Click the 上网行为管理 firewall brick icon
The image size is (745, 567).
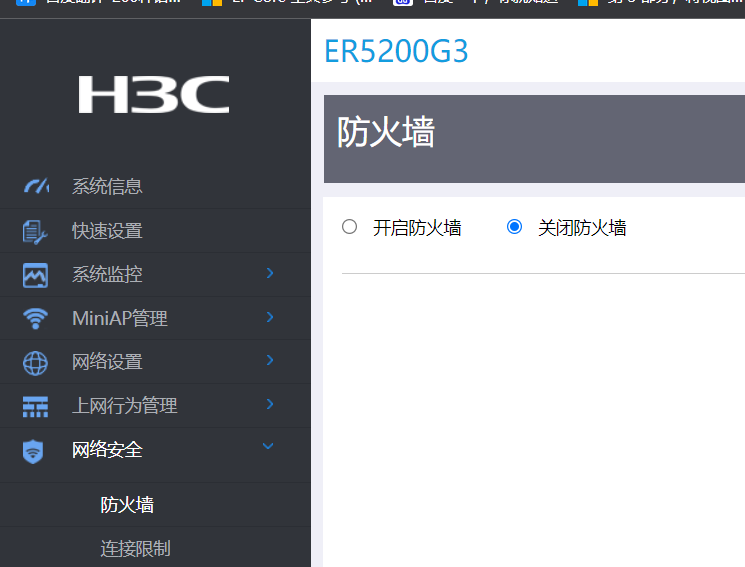pyautogui.click(x=35, y=407)
